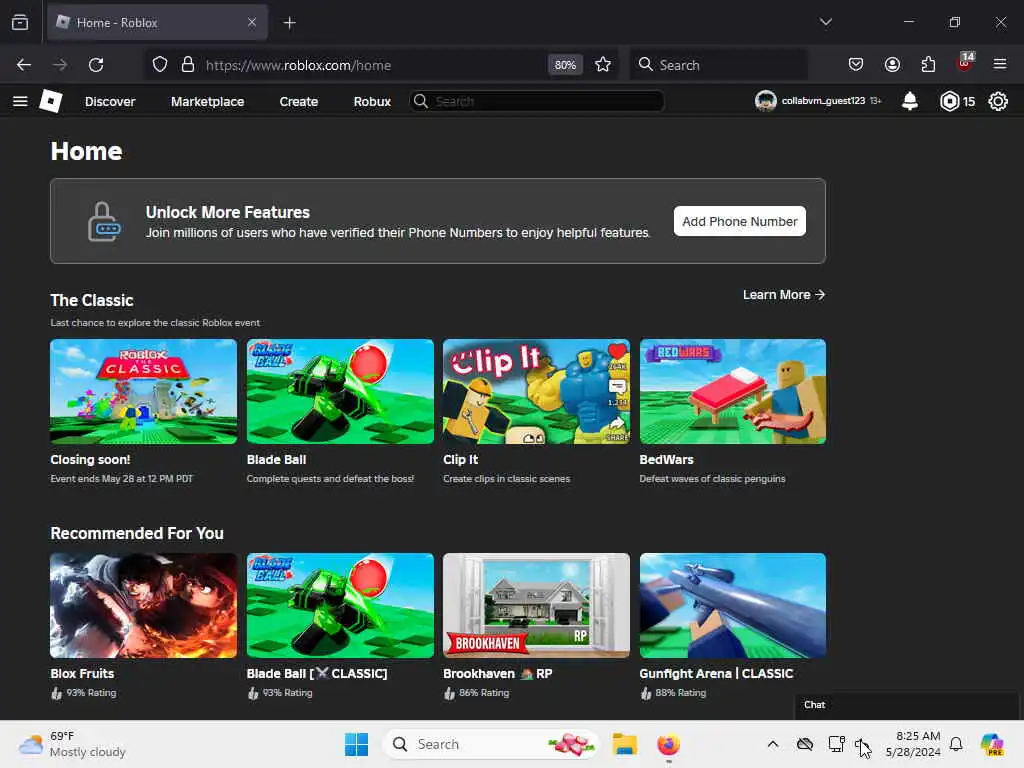The image size is (1024, 768).
Task: Click the Gunfight Arena | CLASSIC title
Action: [716, 673]
